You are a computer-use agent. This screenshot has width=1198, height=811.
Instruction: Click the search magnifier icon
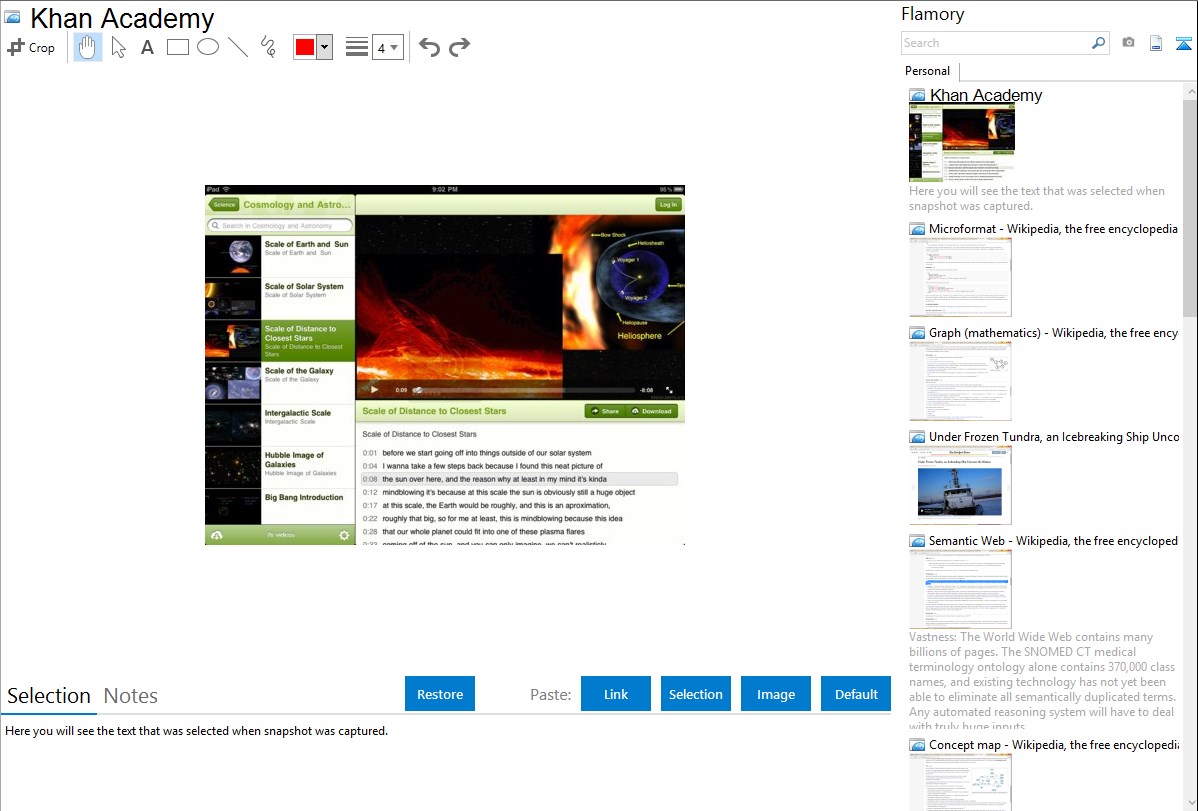click(x=1099, y=43)
